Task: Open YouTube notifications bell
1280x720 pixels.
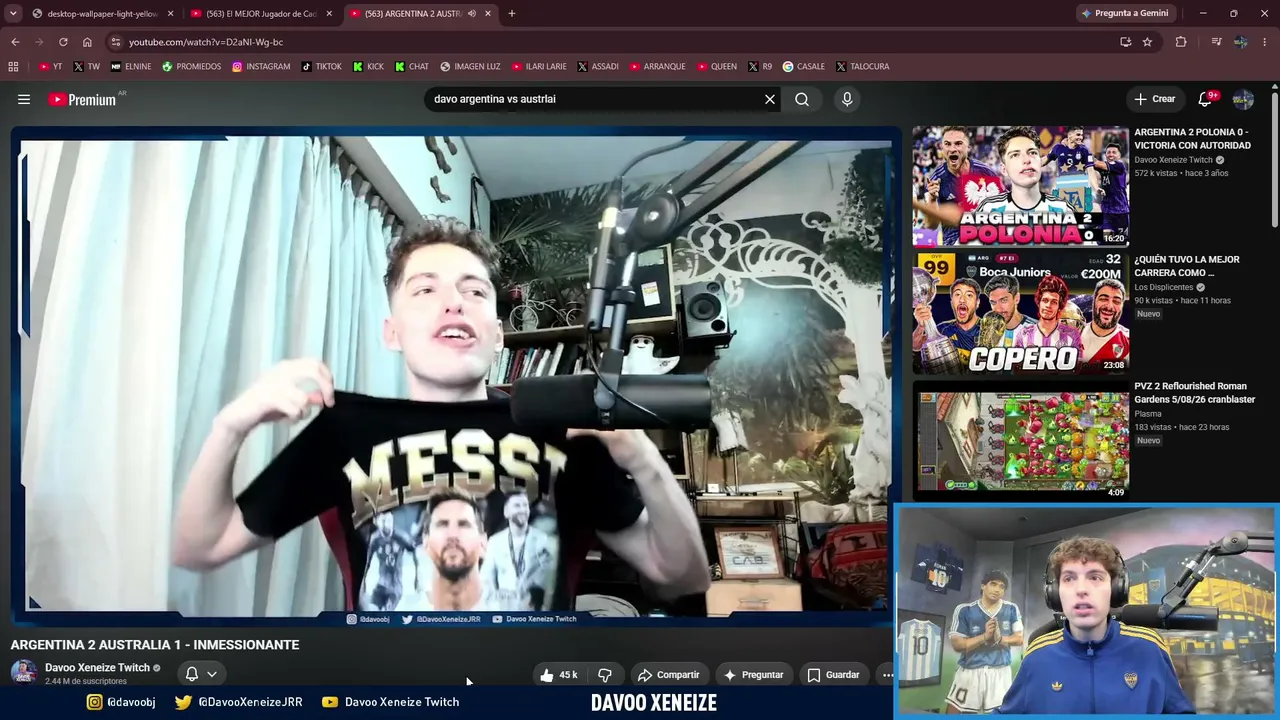Action: (1205, 99)
